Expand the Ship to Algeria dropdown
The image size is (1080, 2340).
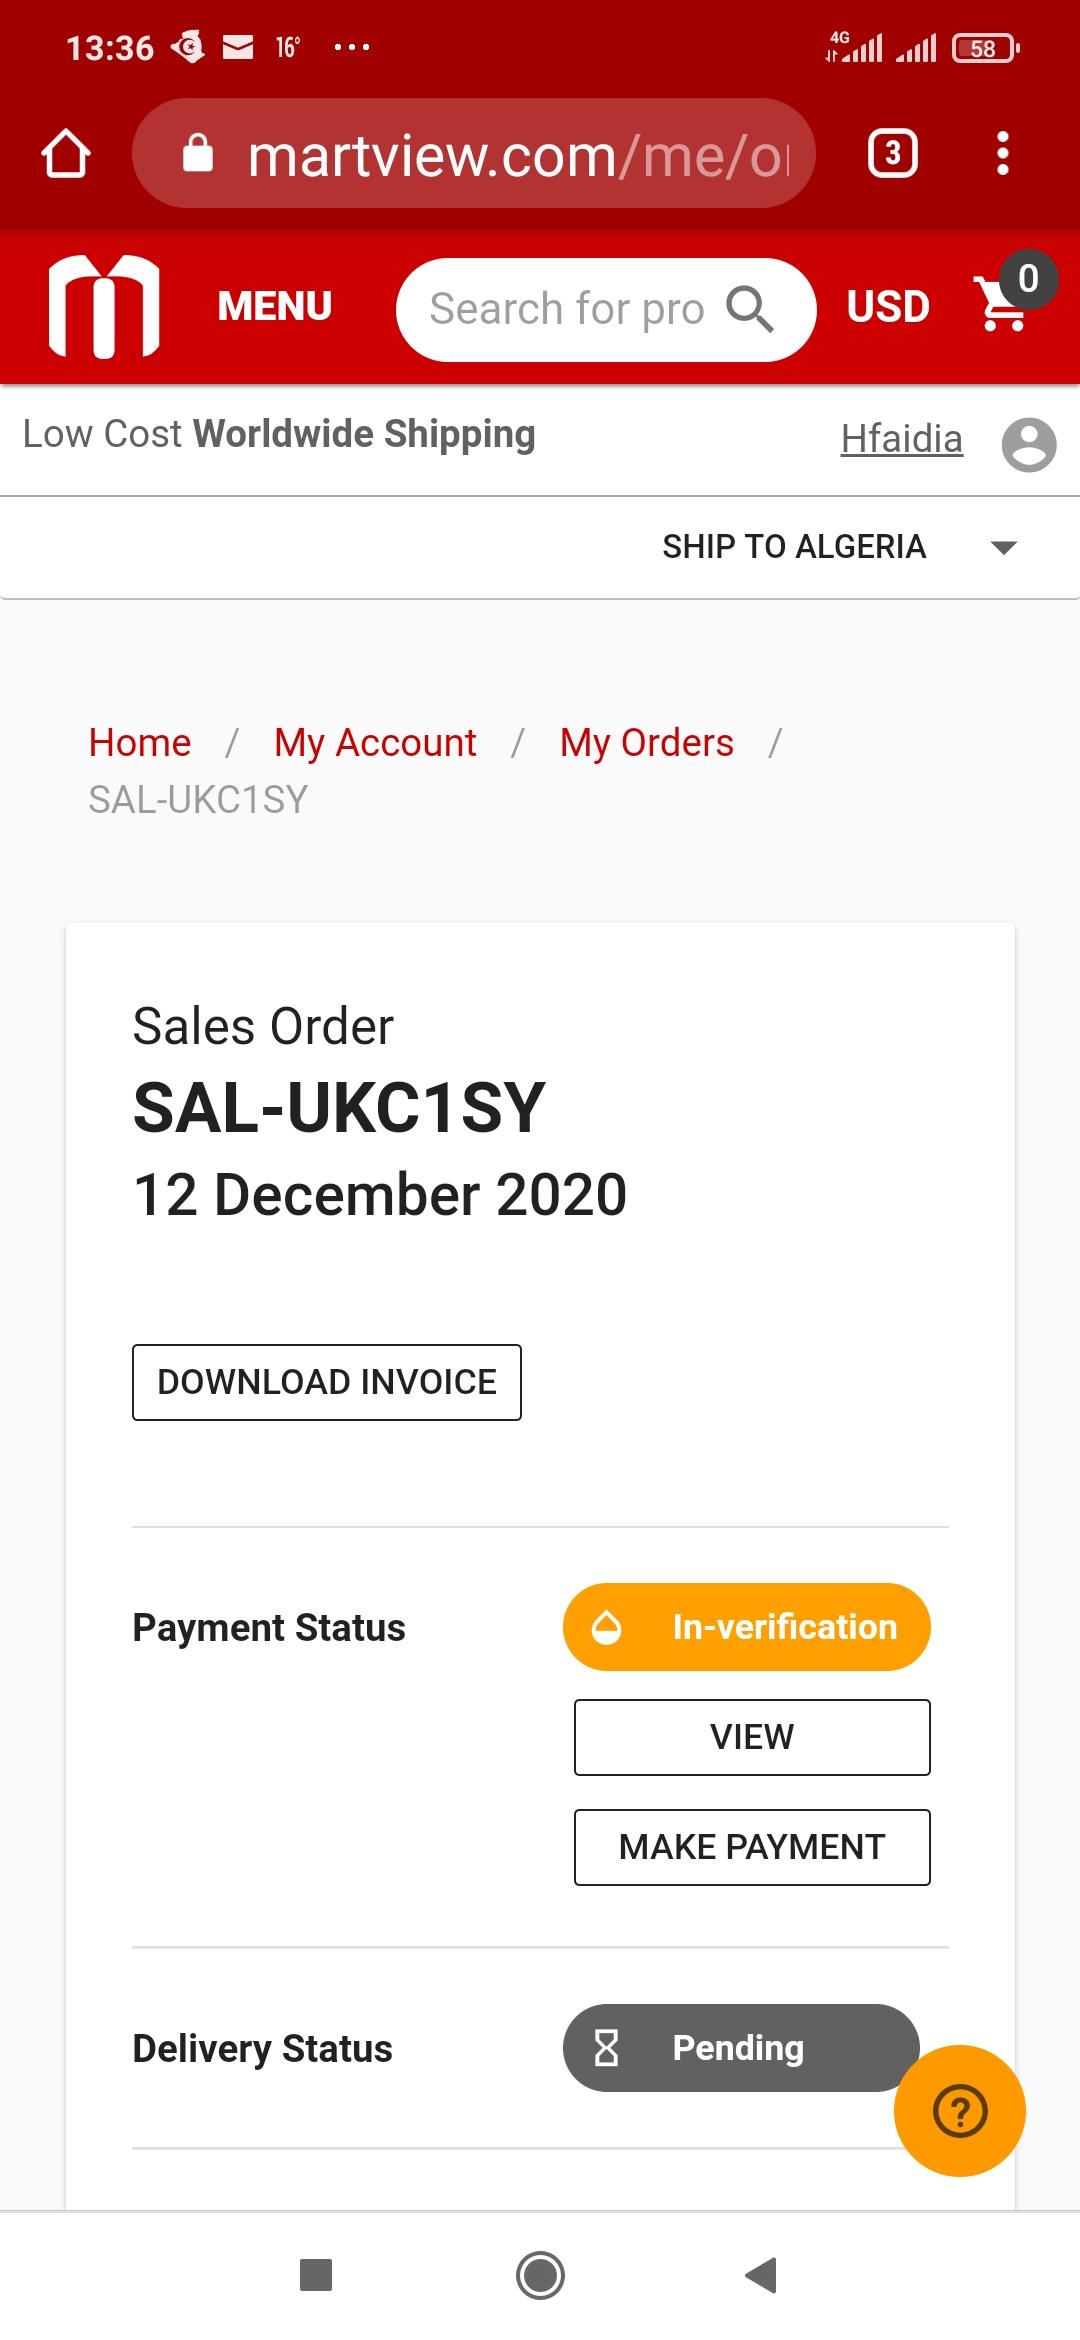[840, 547]
